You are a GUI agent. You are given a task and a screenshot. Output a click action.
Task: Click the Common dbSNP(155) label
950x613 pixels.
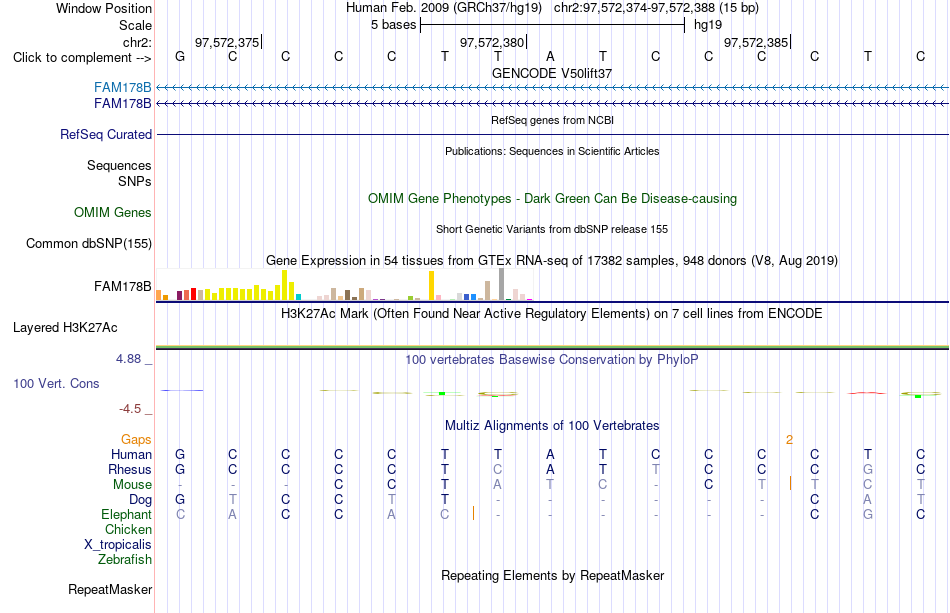pyautogui.click(x=89, y=244)
